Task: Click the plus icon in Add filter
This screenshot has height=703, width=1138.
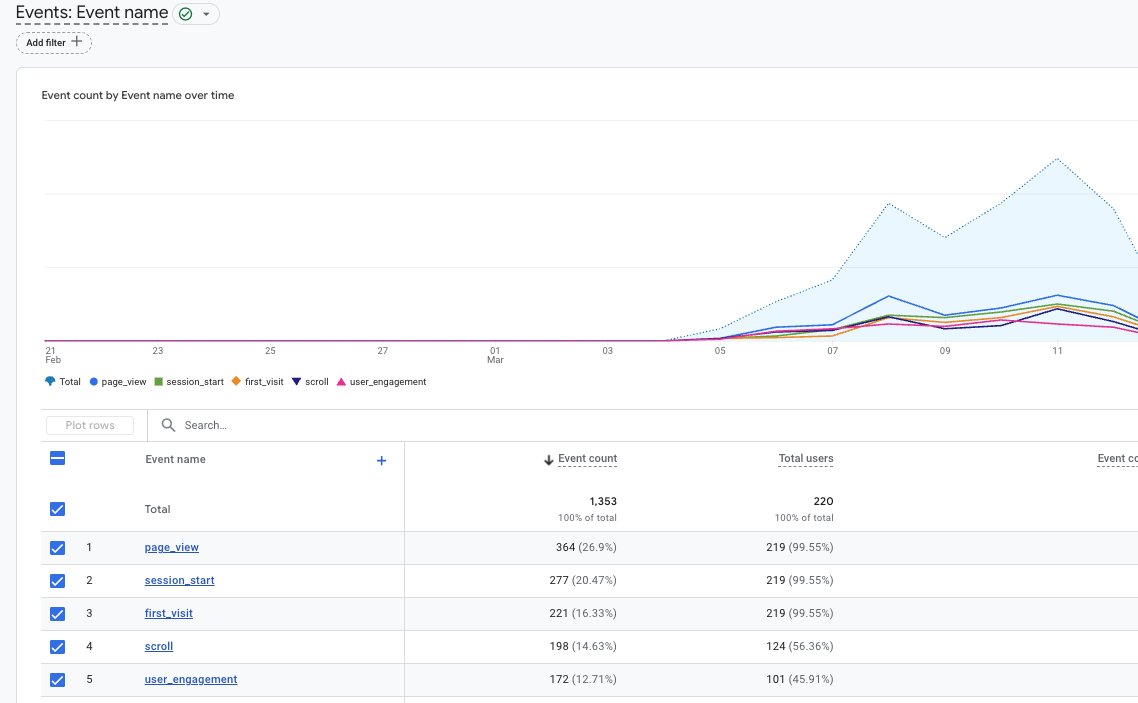Action: (x=77, y=42)
